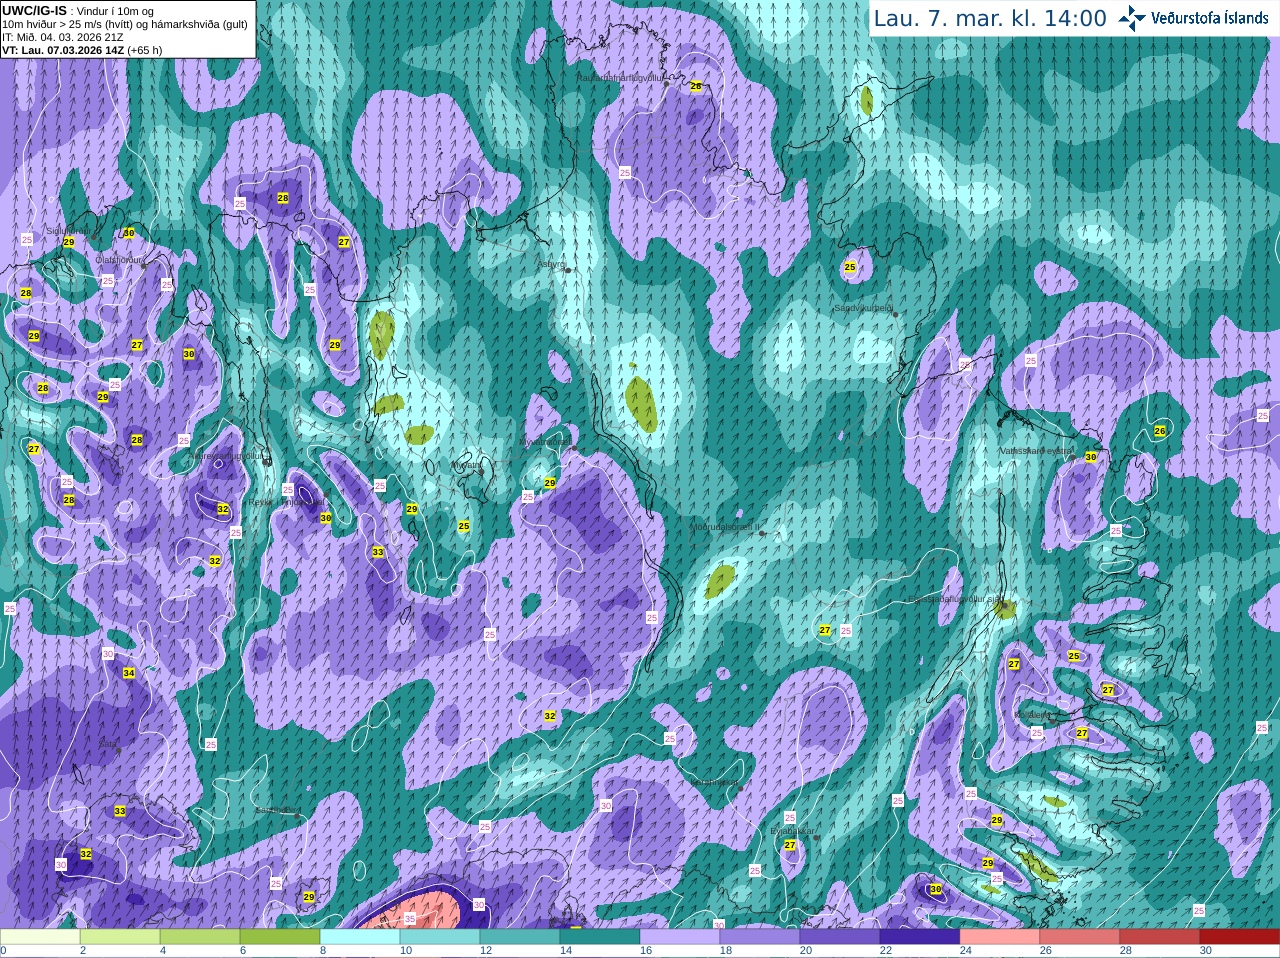Click the initial time line 'IT: Mið. 04. 03. 2026 21Z'
Screen dimensions: 1280x958
(63, 36)
